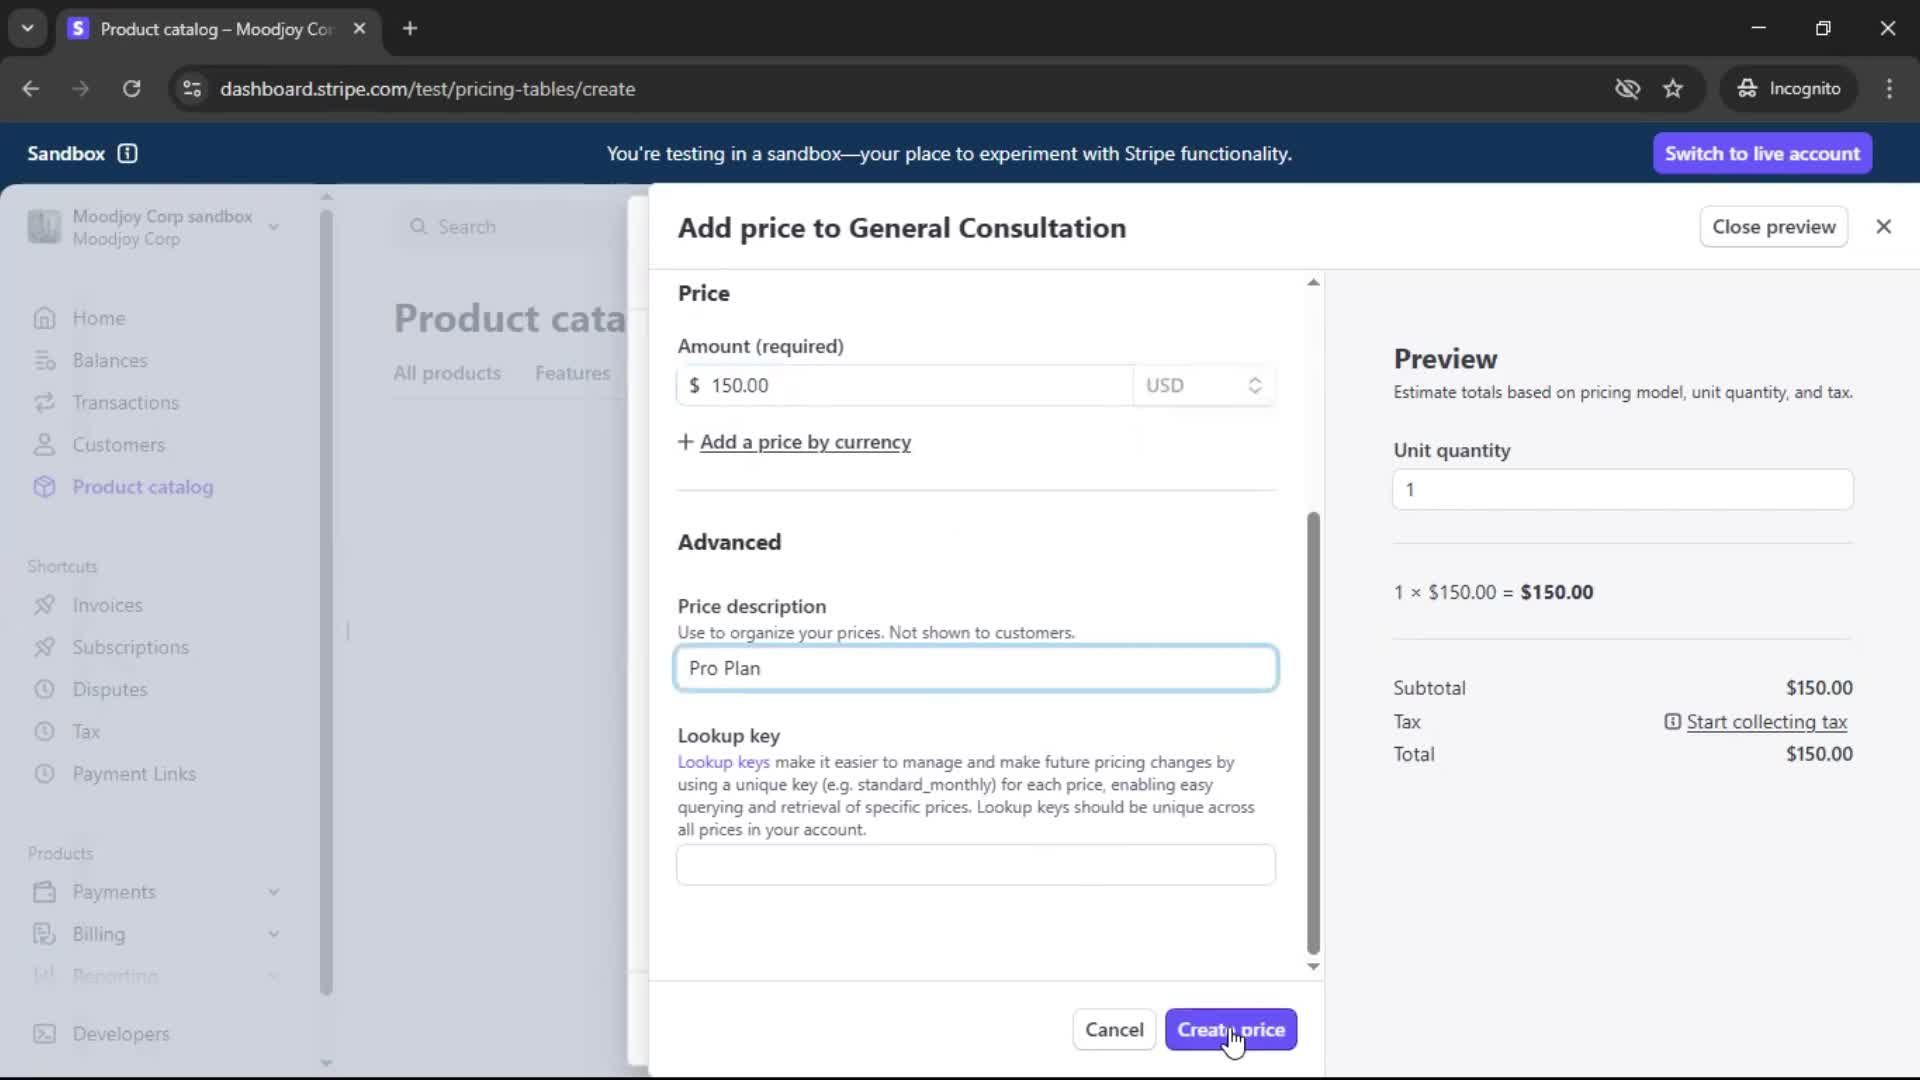Switch to the Features tab

click(x=572, y=373)
